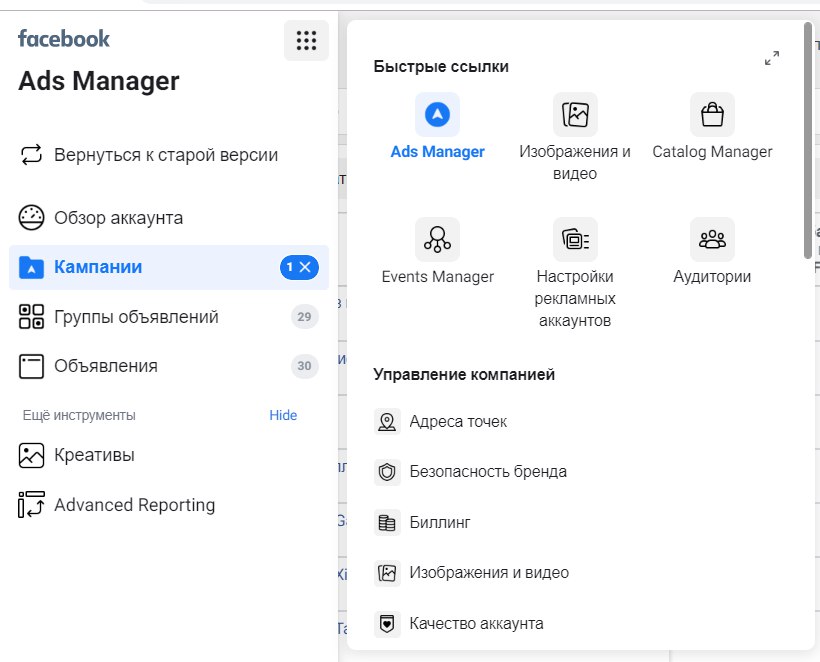Click the folder icon beside Кампании
Viewport: 820px width, 662px height.
click(x=31, y=267)
